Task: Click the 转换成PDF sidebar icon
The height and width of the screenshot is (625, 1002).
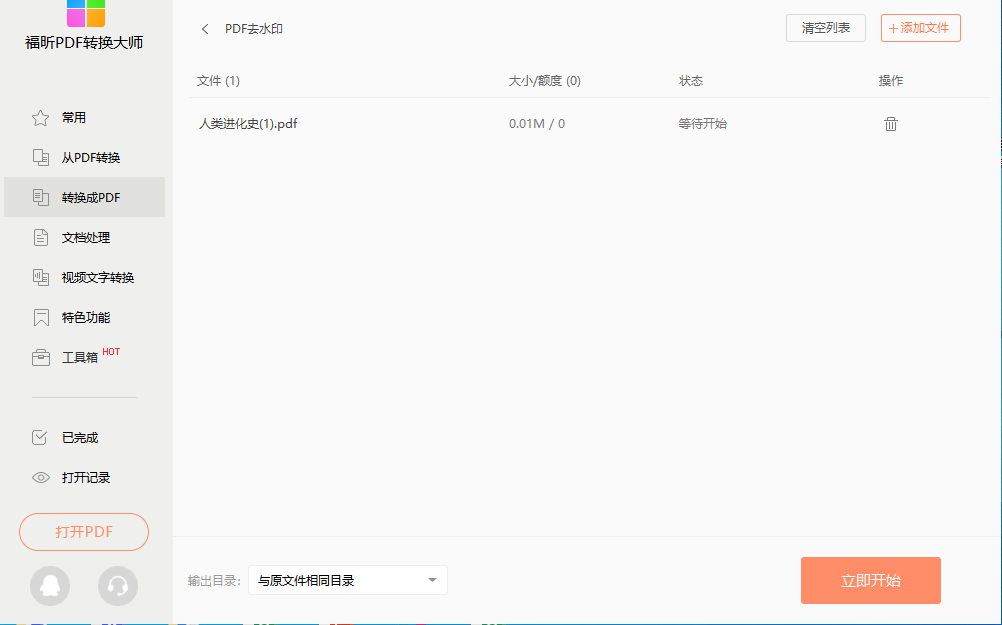Action: 40,197
